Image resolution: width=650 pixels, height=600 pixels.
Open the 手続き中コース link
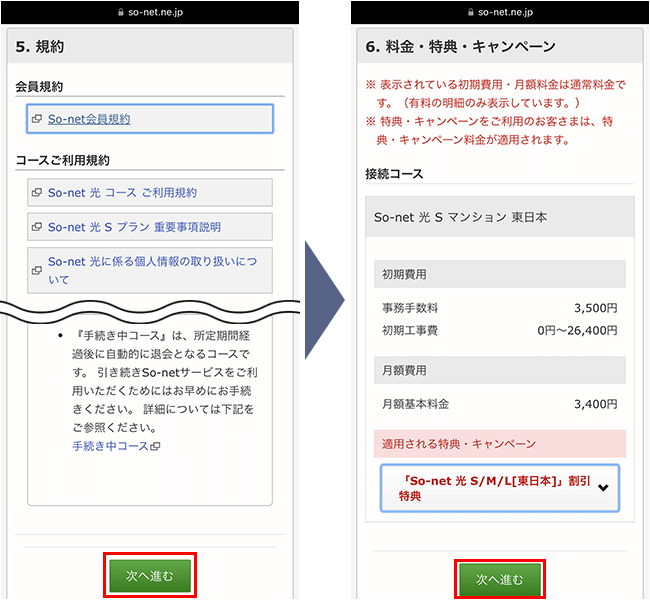click(110, 446)
